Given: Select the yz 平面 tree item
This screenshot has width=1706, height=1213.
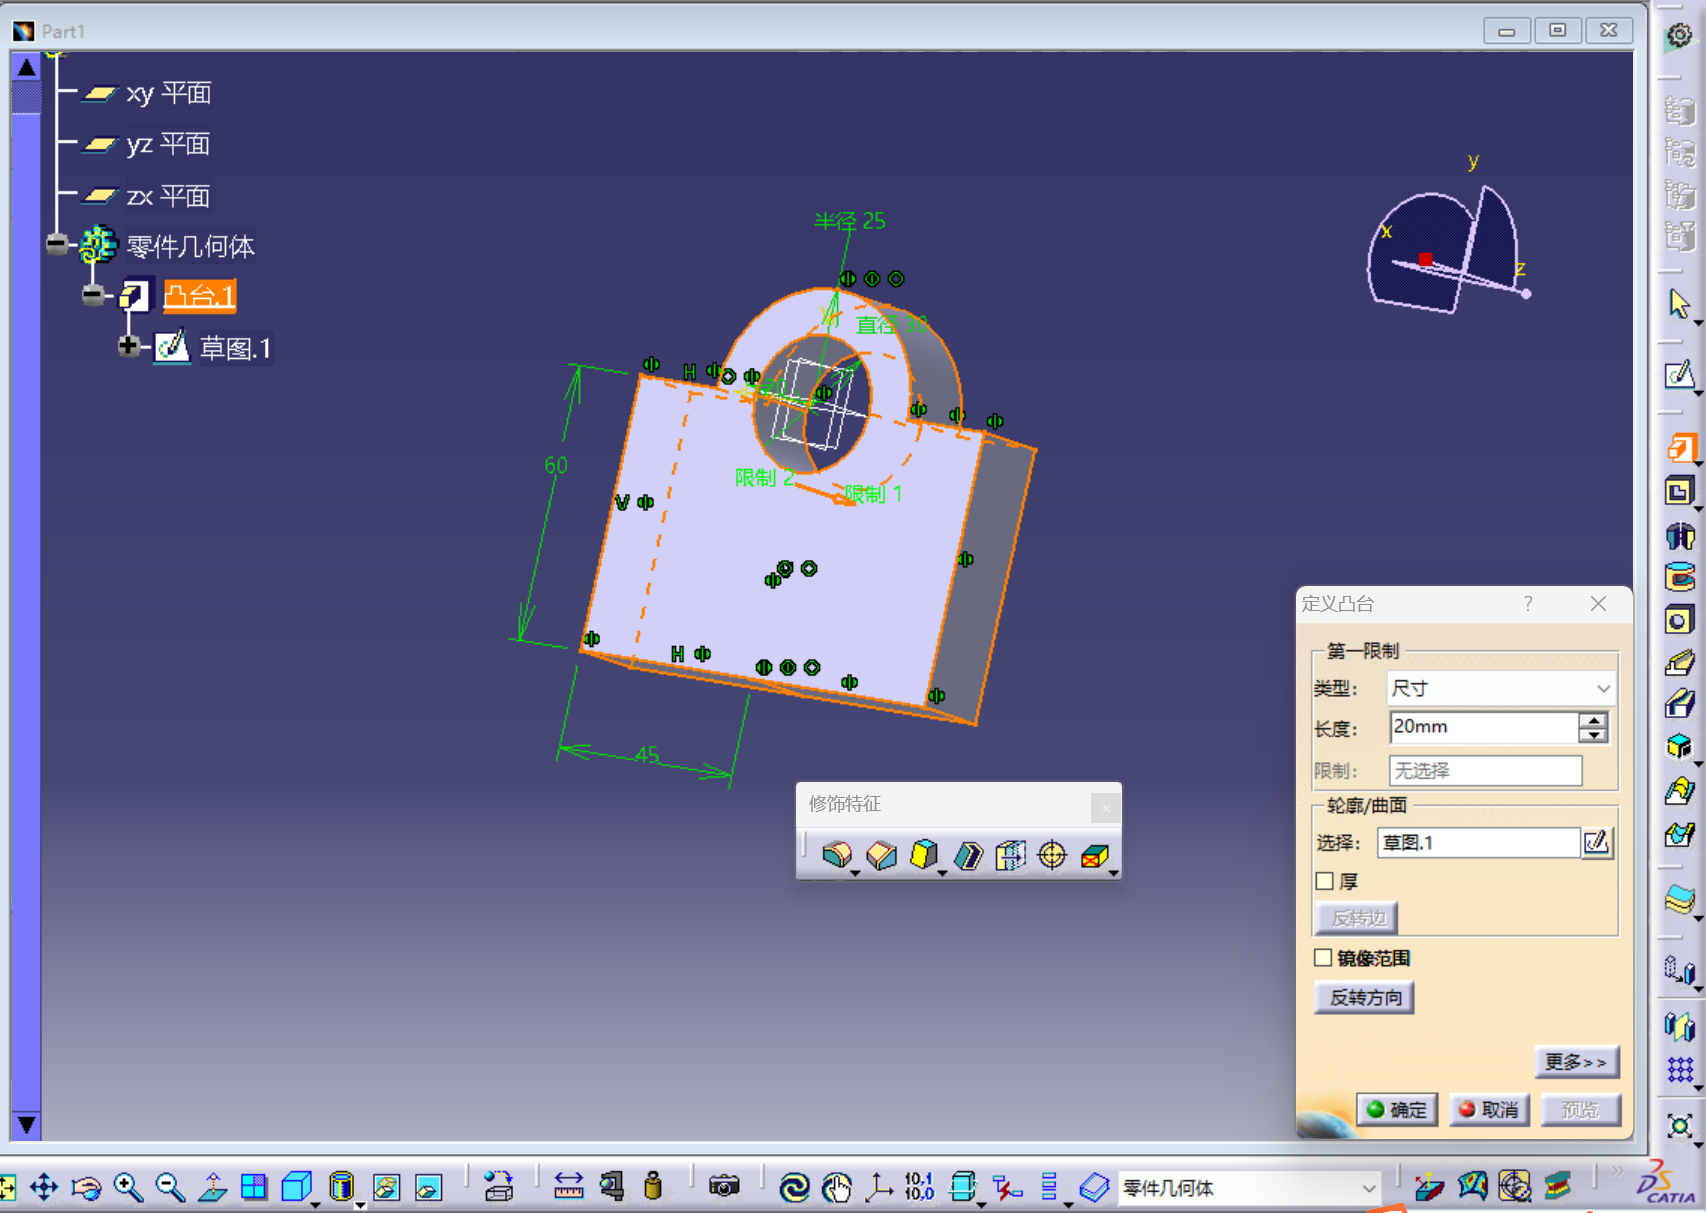Looking at the screenshot, I should click(147, 144).
